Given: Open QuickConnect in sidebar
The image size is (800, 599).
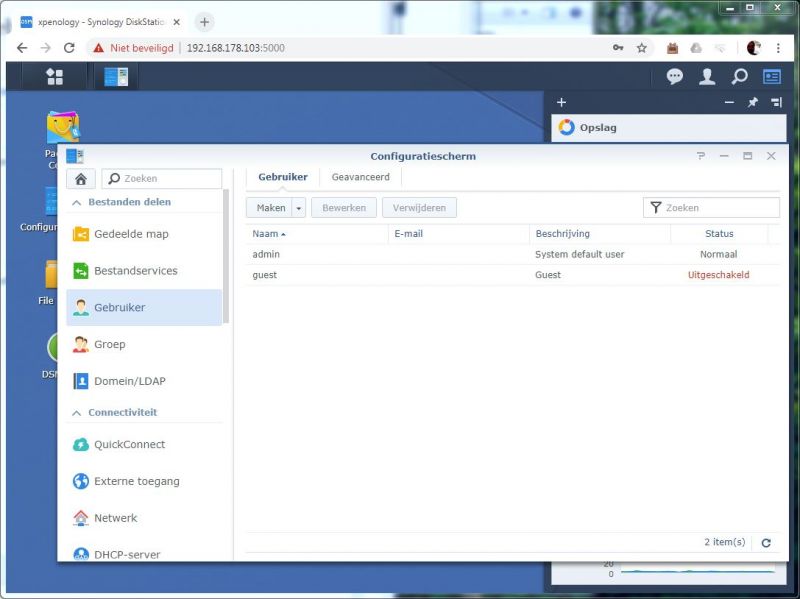Looking at the screenshot, I should [144, 444].
